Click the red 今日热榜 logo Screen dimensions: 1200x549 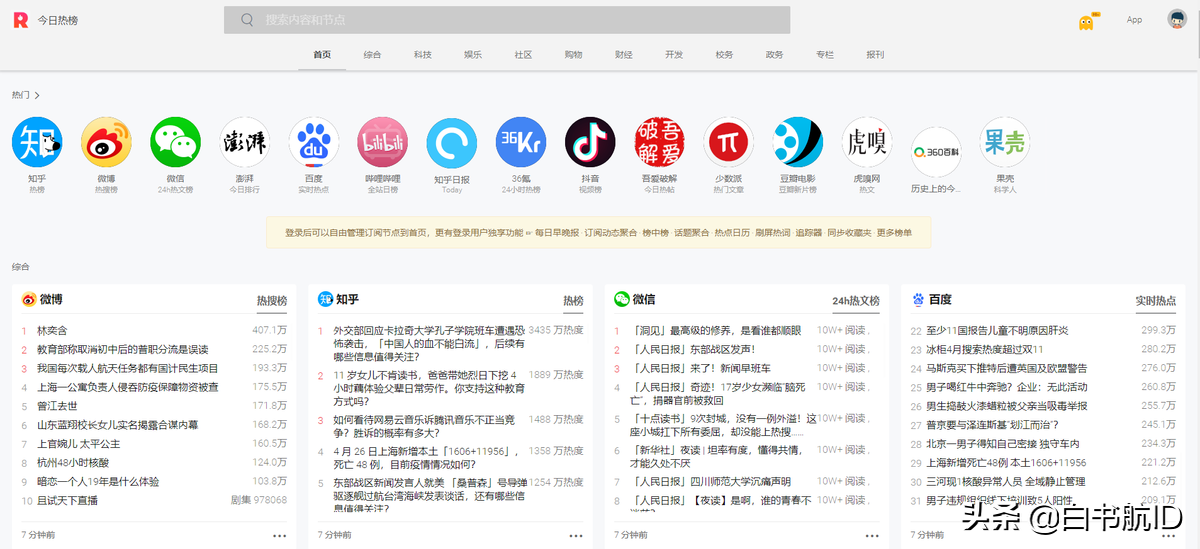(x=20, y=20)
